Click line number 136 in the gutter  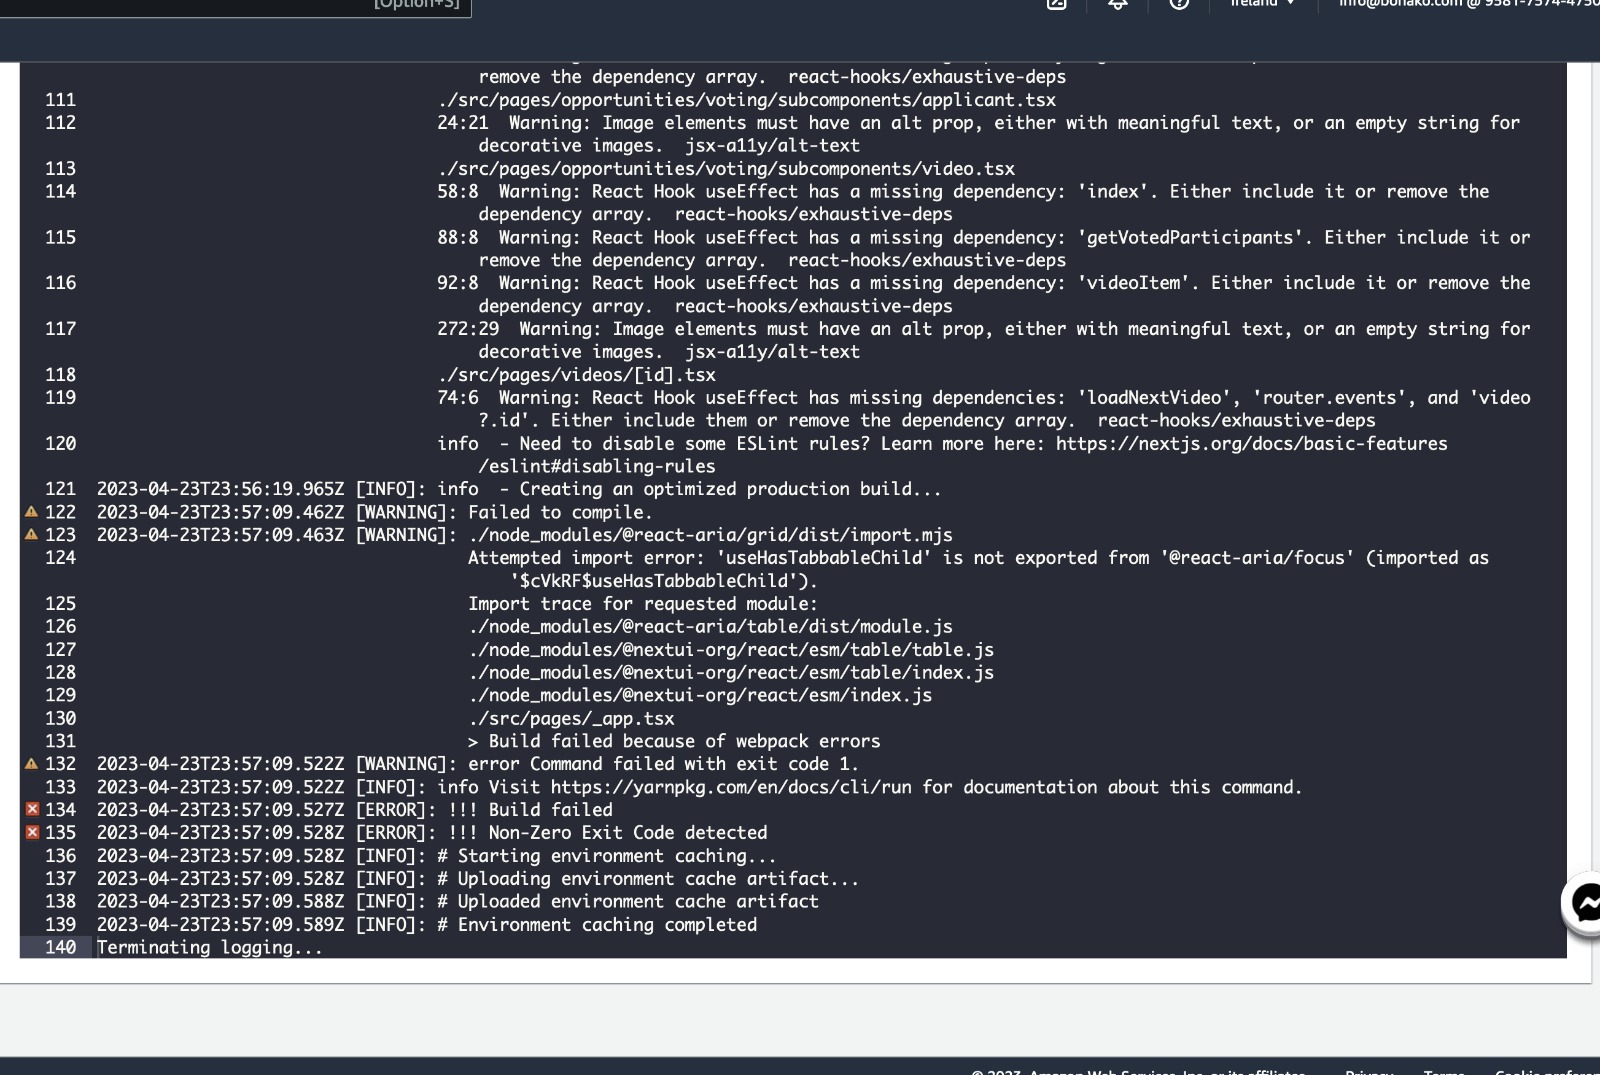60,856
